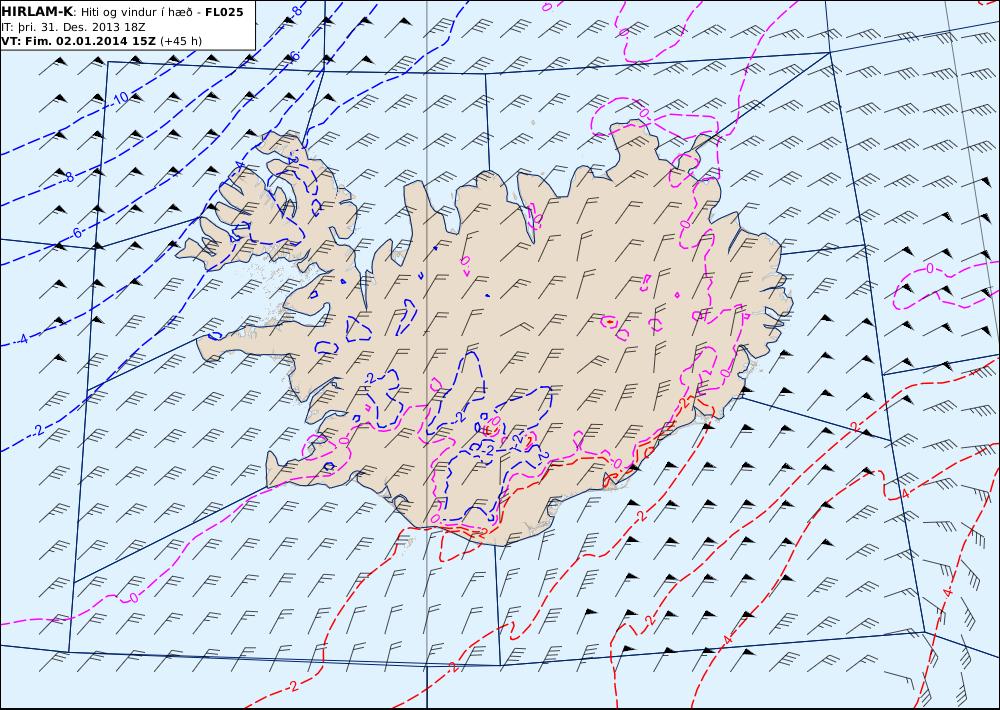Click the 'VT: Fim. 02.01.2014 15Z' valid time

[x=78, y=41]
